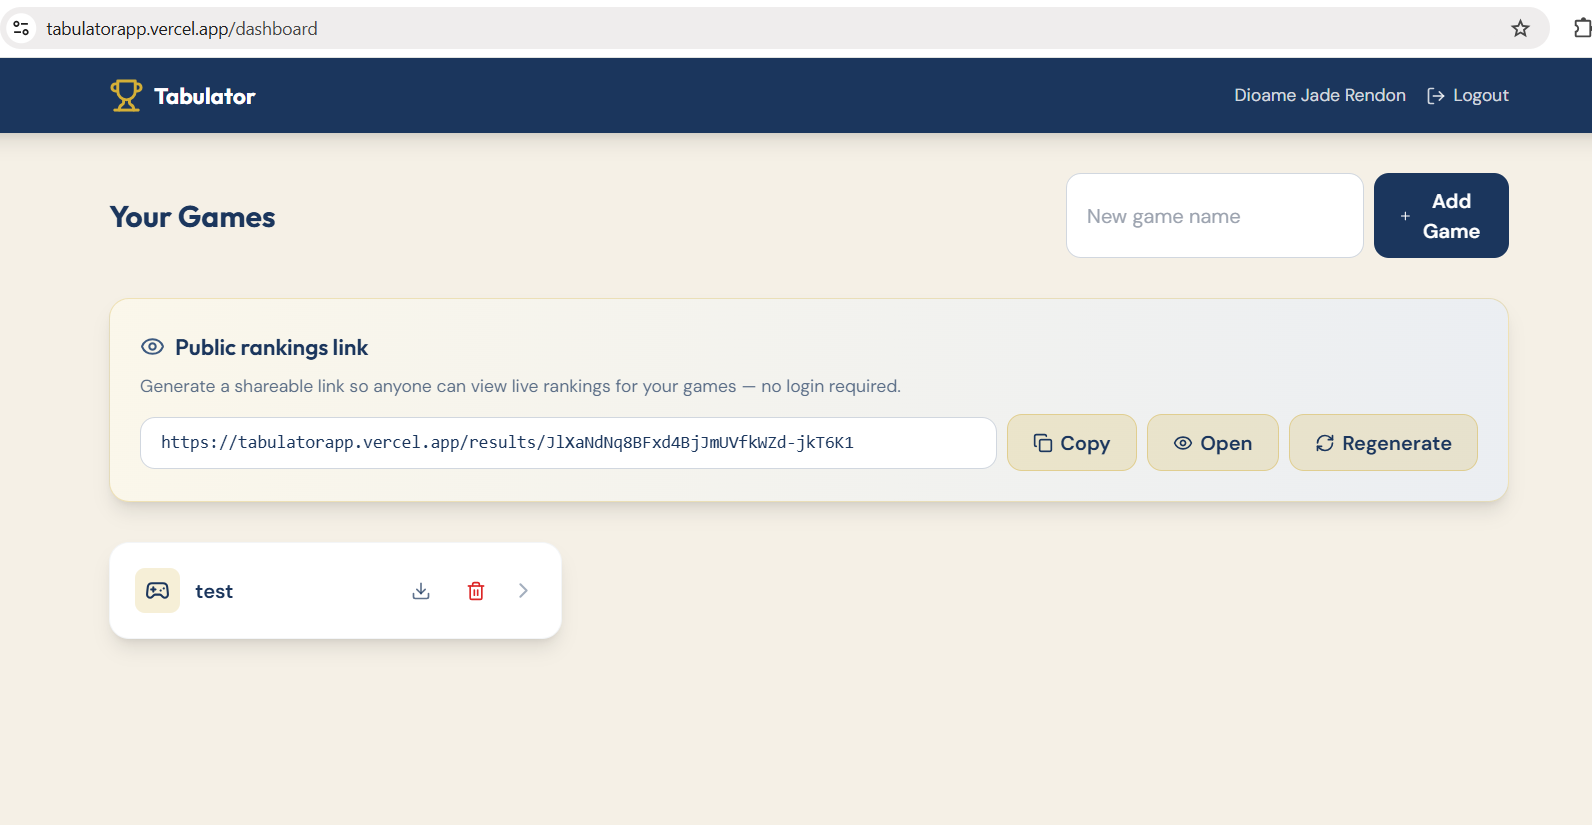The height and width of the screenshot is (825, 1592).
Task: Select the public results URL text field
Action: 568,443
